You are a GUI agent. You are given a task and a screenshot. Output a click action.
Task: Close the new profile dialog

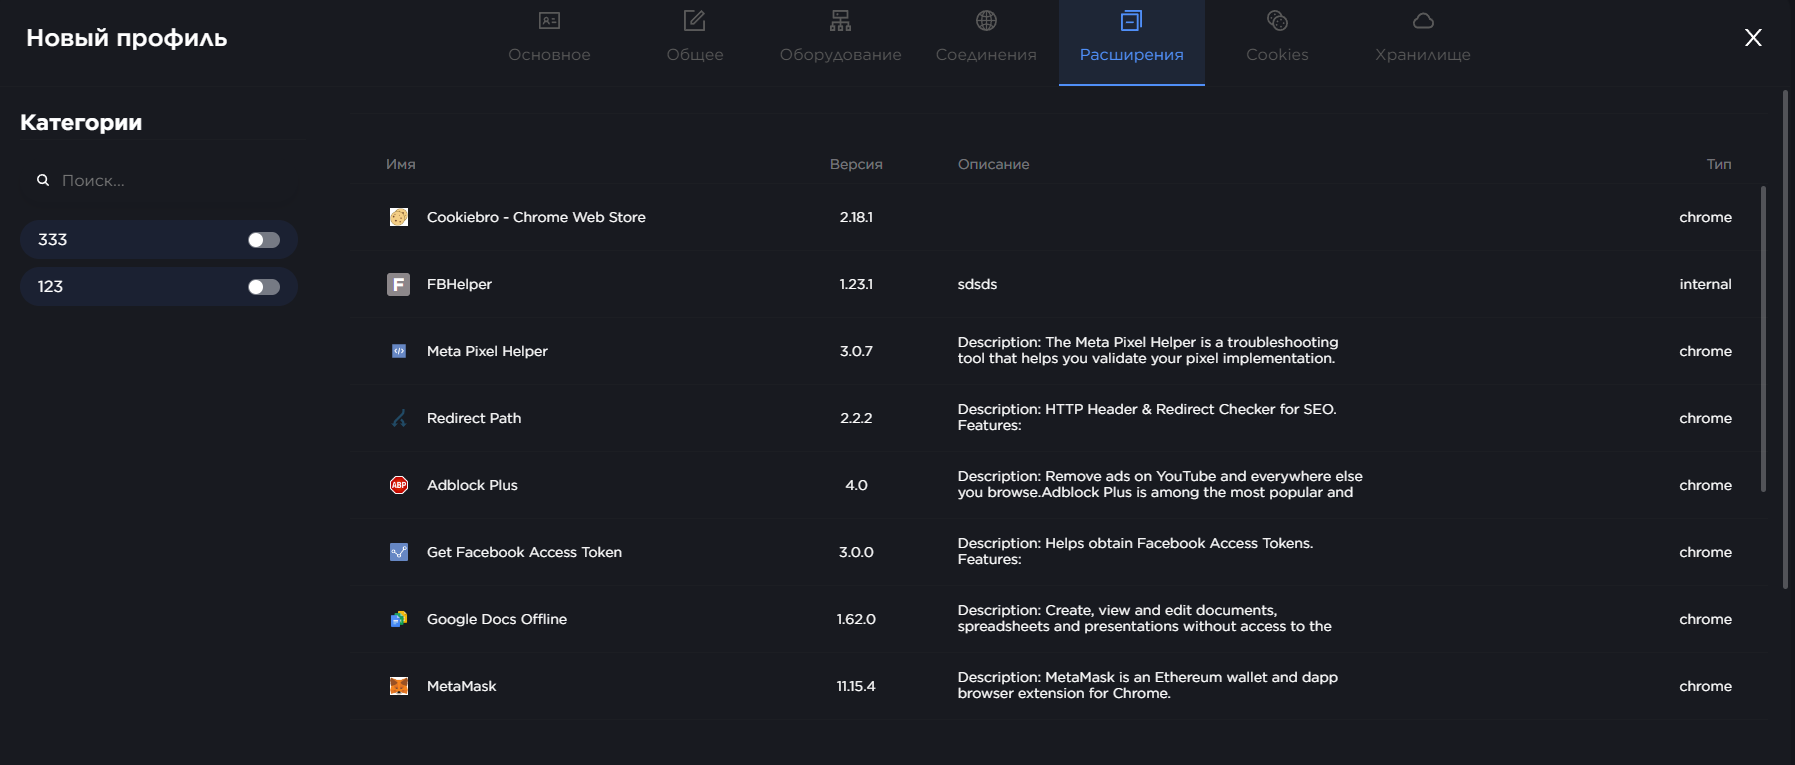[1753, 38]
